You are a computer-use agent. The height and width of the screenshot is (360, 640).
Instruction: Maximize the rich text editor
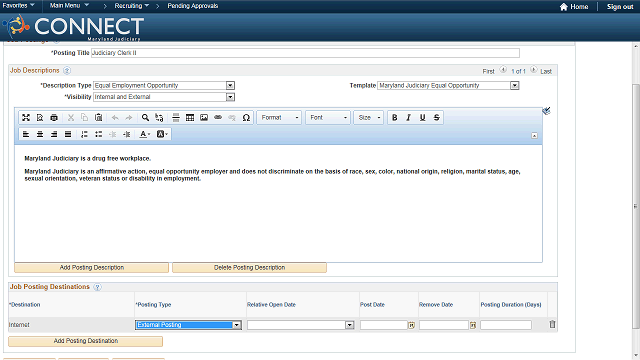(x=26, y=118)
